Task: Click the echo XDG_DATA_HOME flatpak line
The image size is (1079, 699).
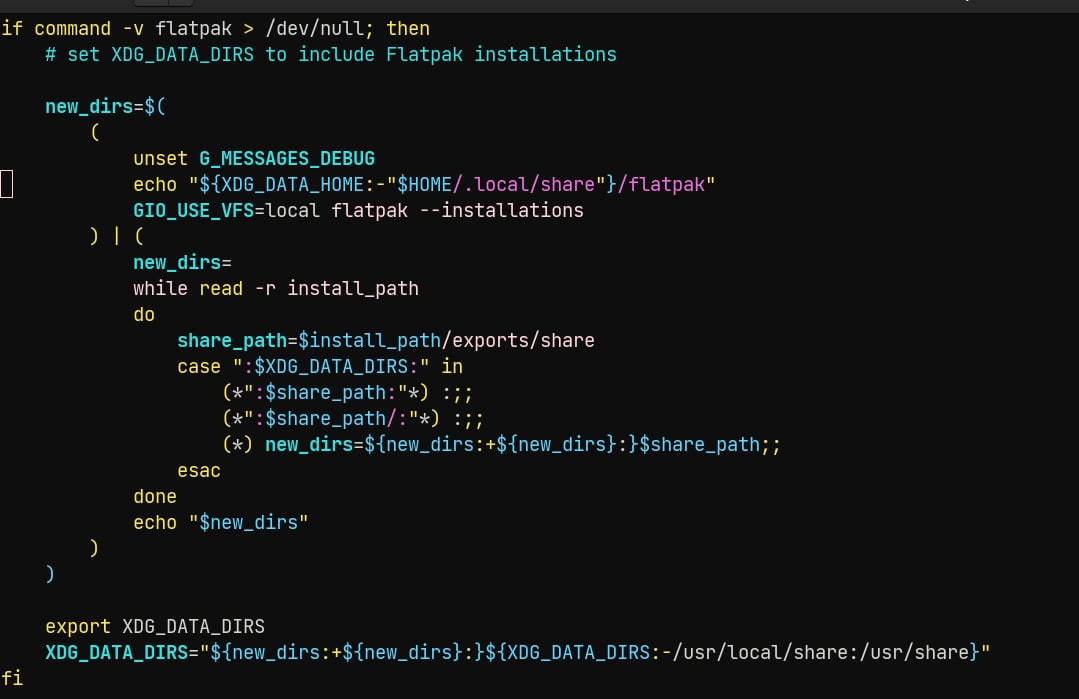Action: click(424, 184)
